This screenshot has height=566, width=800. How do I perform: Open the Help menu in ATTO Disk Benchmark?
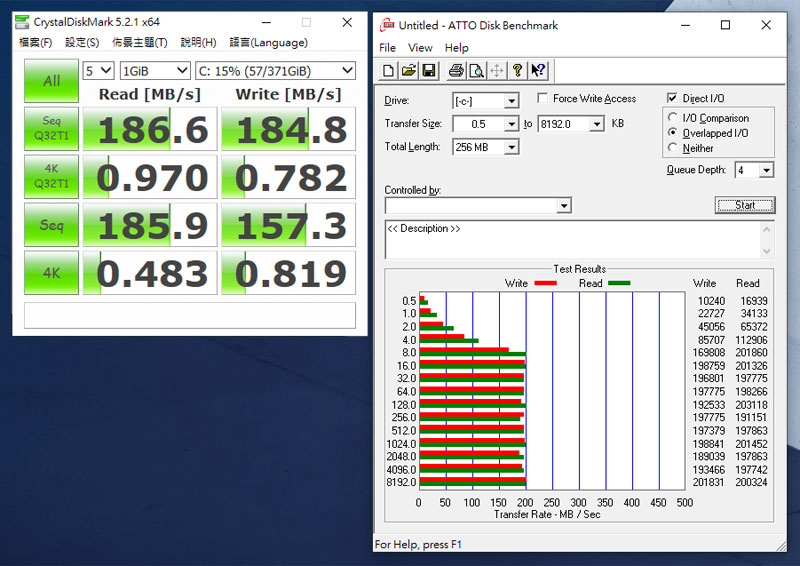point(457,47)
